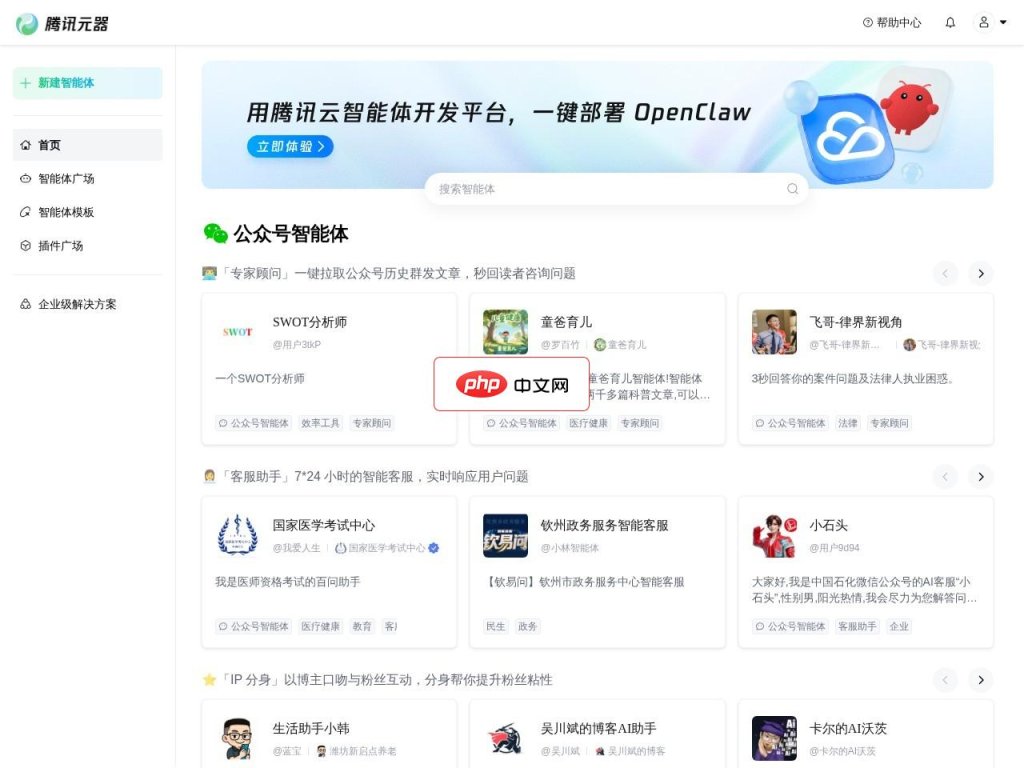Viewport: 1024px width, 768px height.
Task: Click the 小石头 avatar icon
Action: tap(774, 535)
